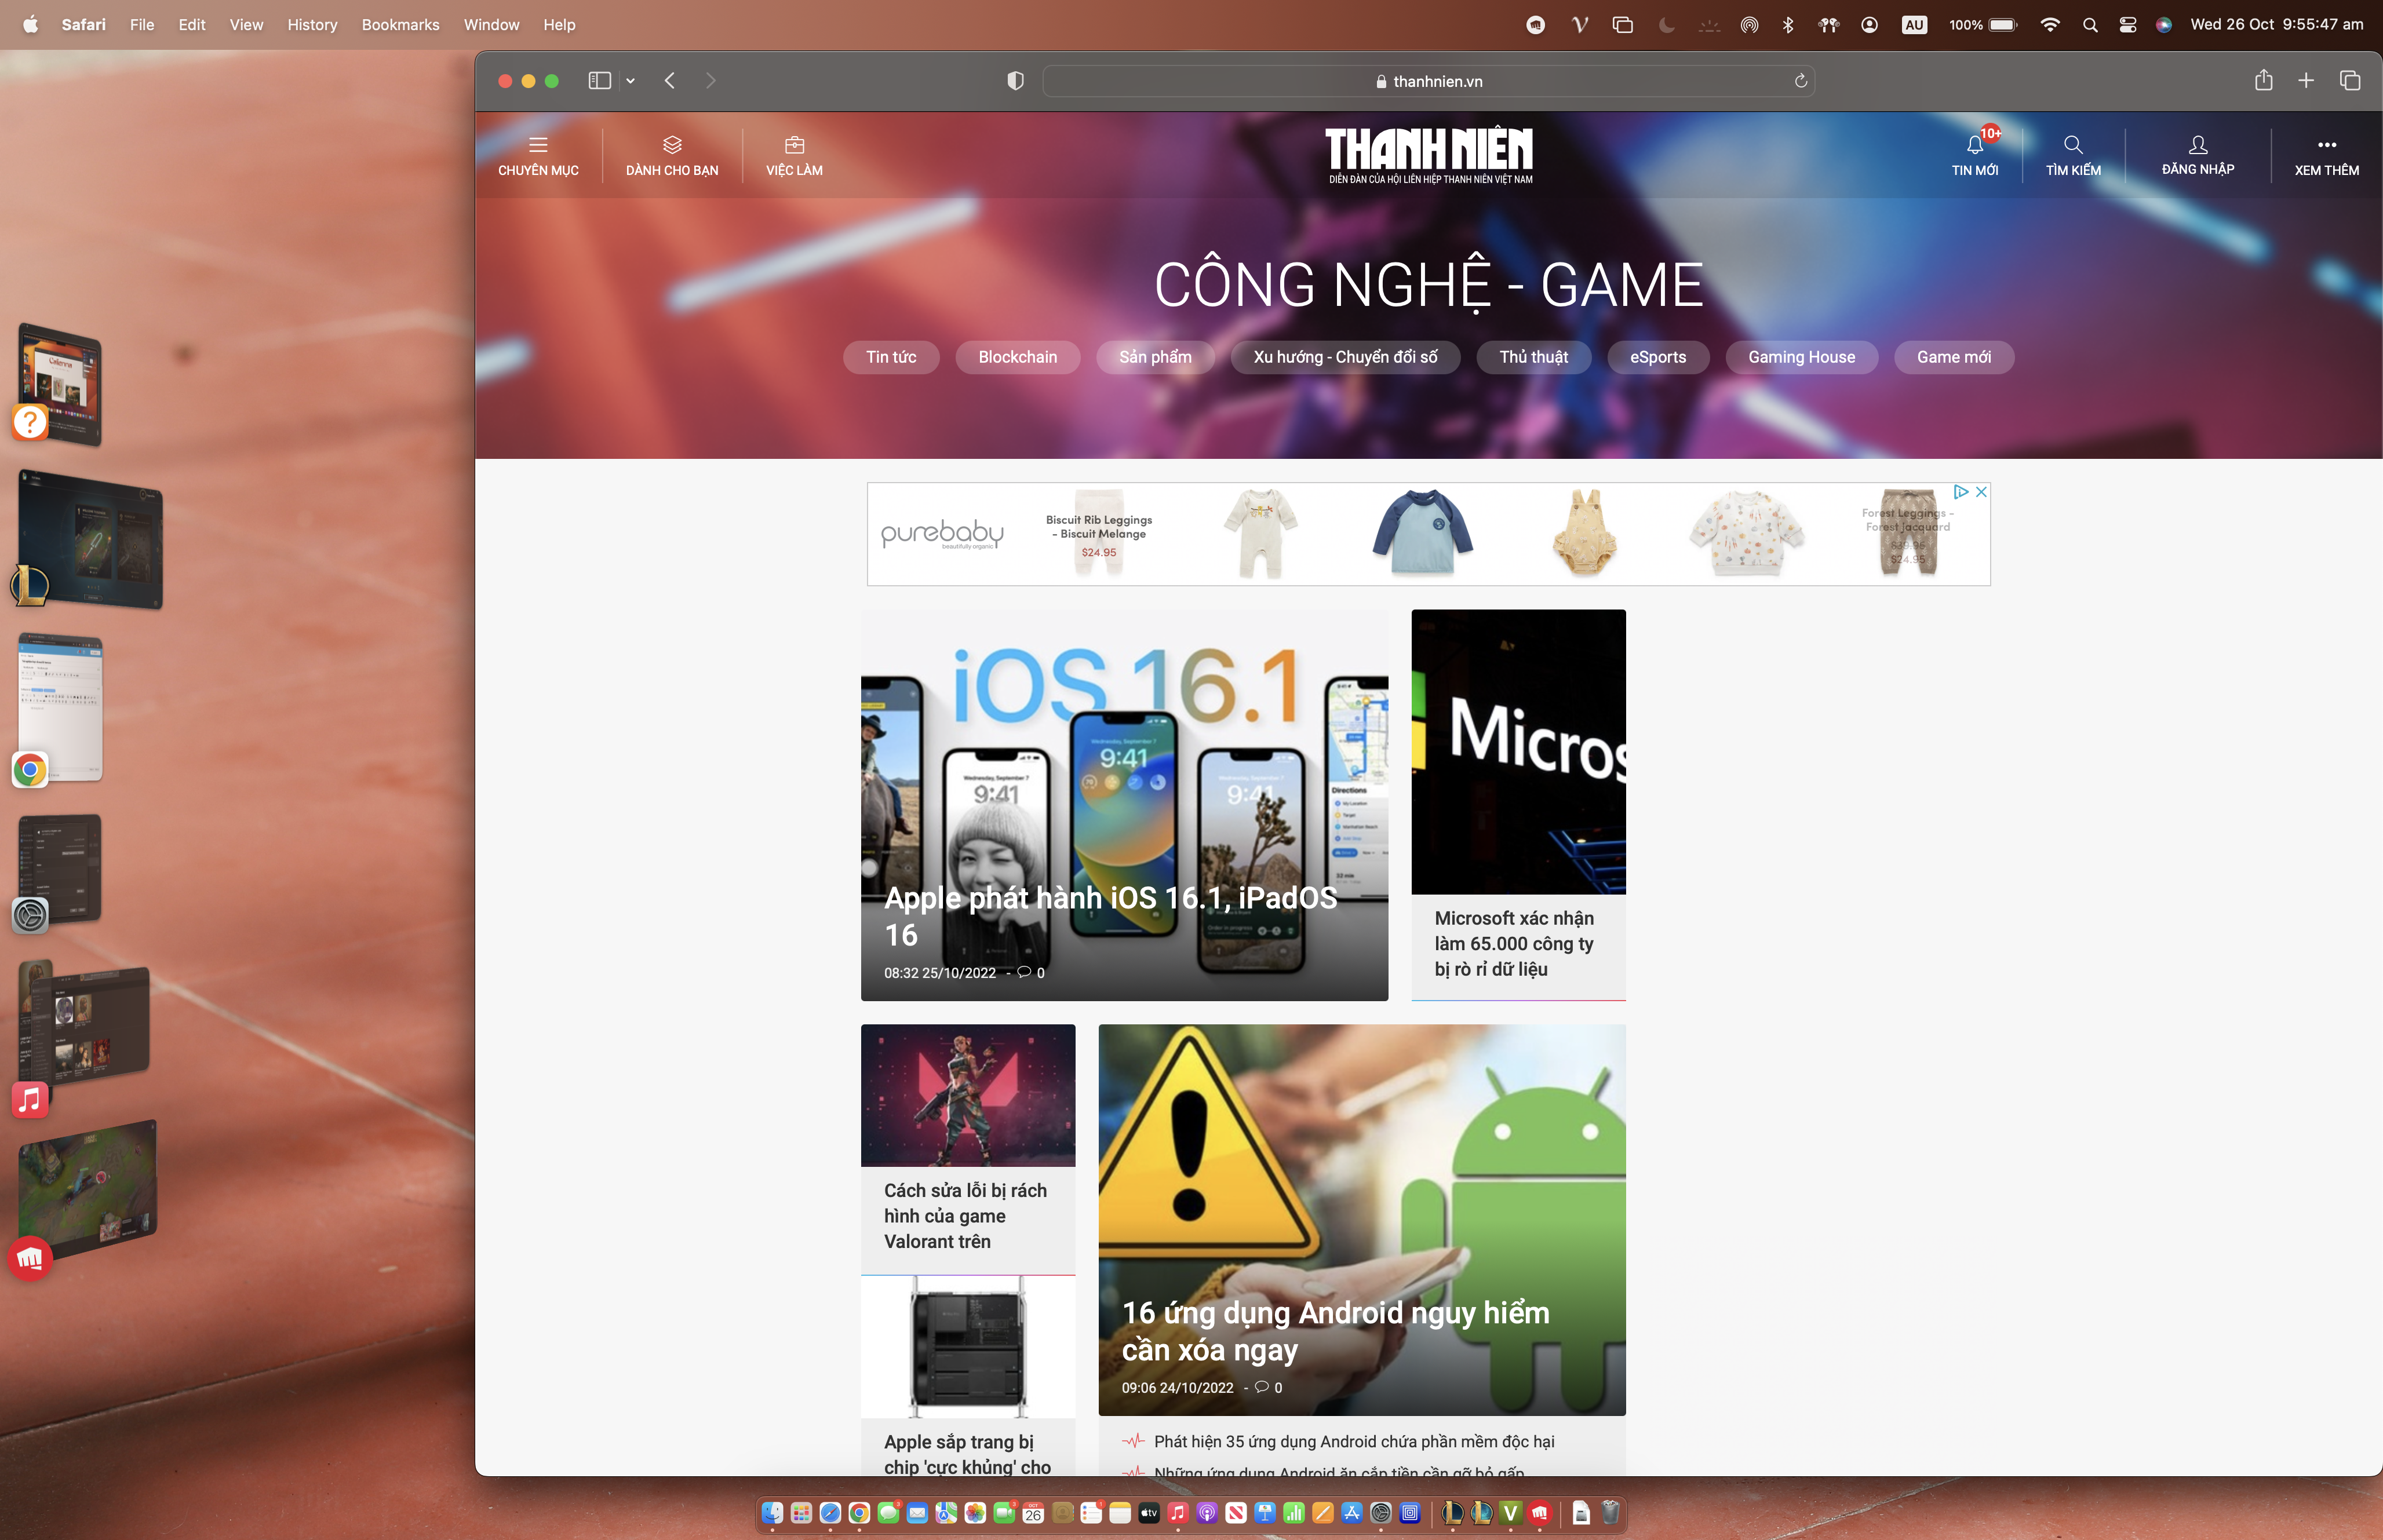The width and height of the screenshot is (2383, 1540).
Task: Select the Sản phẩm category pill
Action: [1155, 357]
